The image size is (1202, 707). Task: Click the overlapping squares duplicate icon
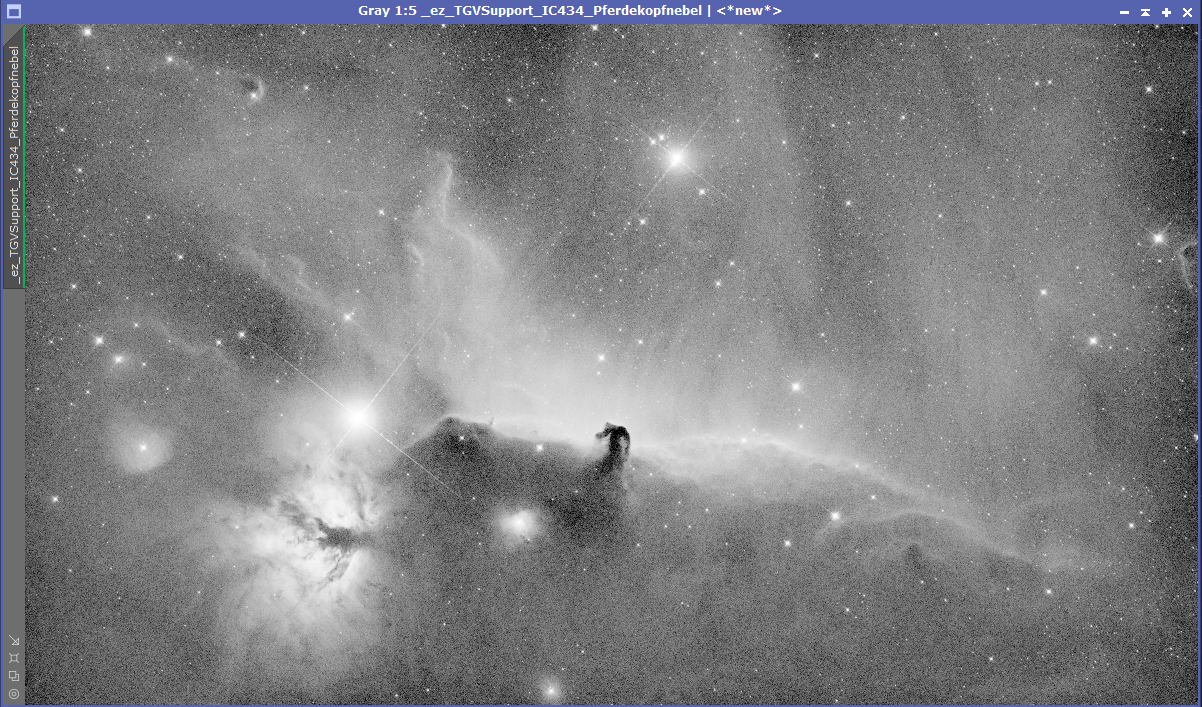click(13, 676)
